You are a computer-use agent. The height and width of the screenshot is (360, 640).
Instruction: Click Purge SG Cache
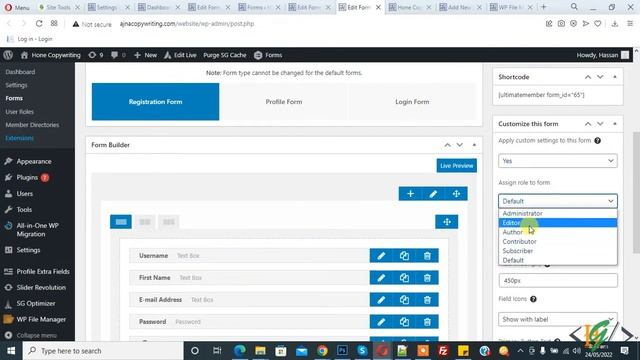click(225, 55)
